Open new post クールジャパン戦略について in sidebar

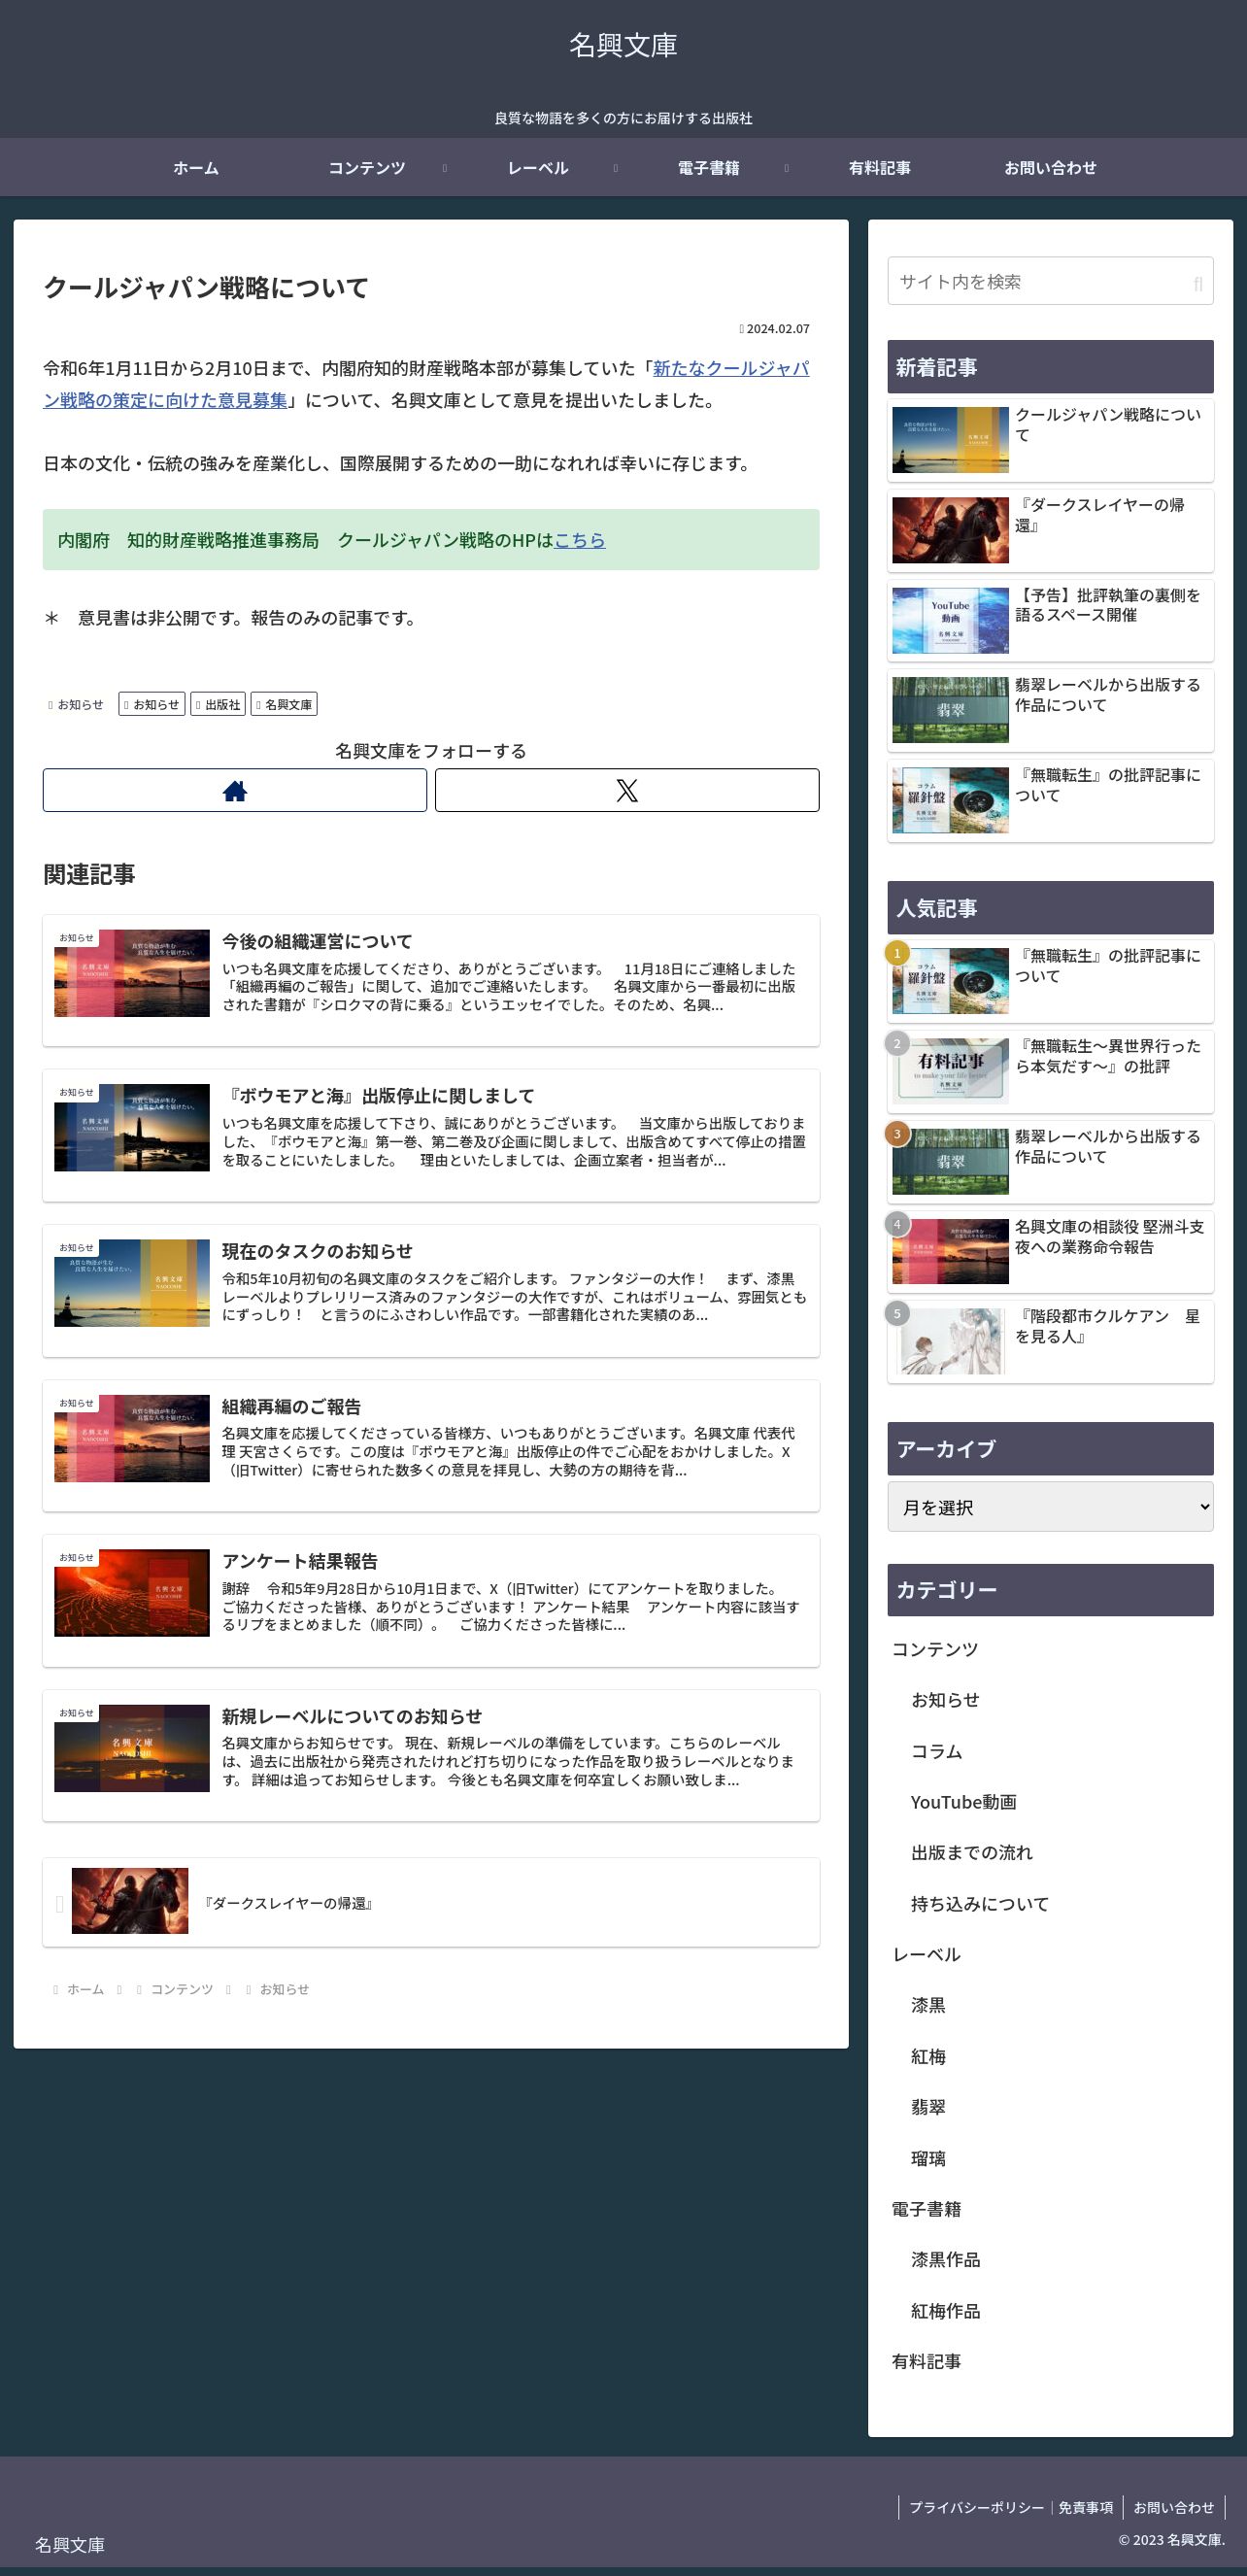pyautogui.click(x=1050, y=440)
